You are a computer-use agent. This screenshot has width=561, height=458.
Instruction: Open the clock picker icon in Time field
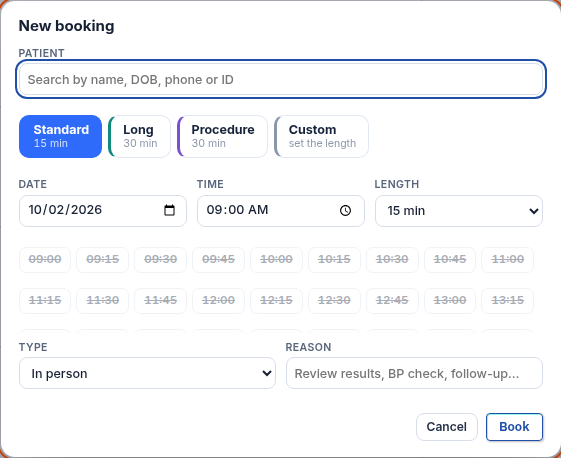click(x=345, y=210)
